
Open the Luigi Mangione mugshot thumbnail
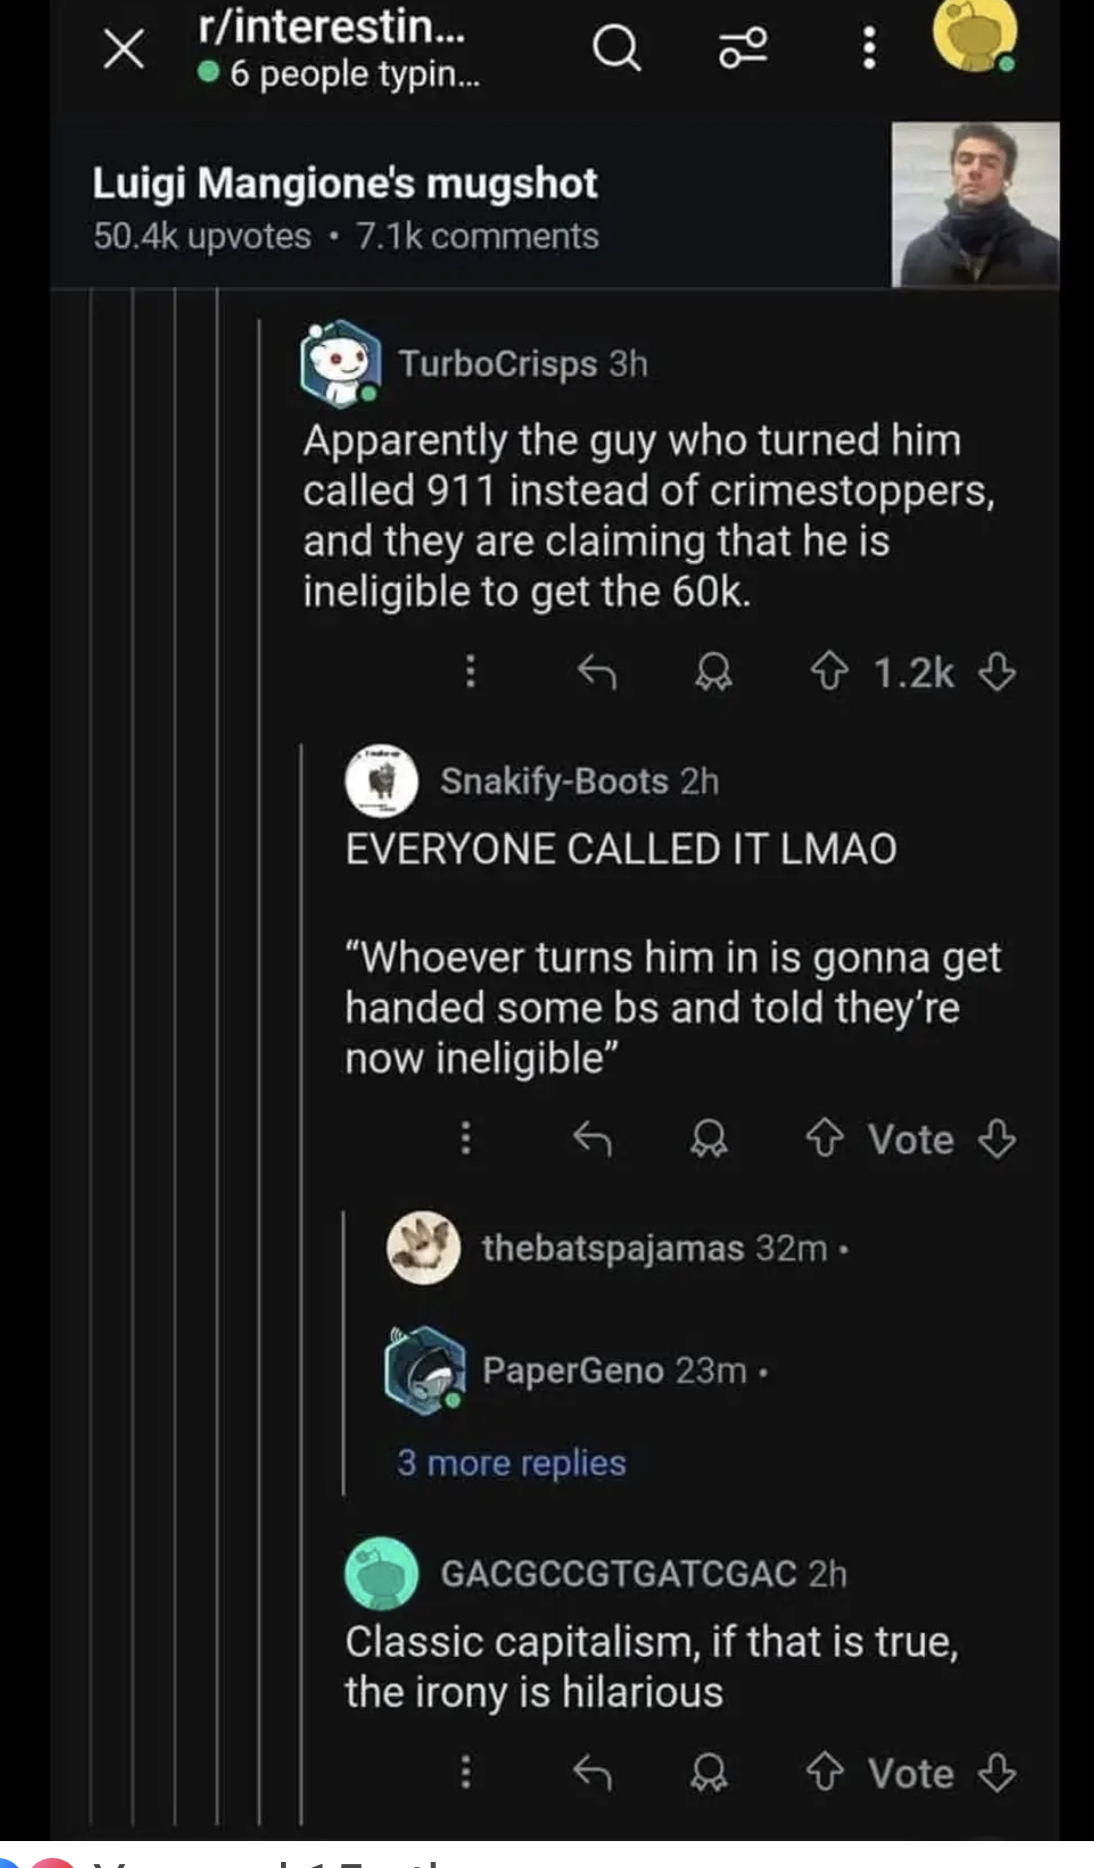(x=975, y=204)
